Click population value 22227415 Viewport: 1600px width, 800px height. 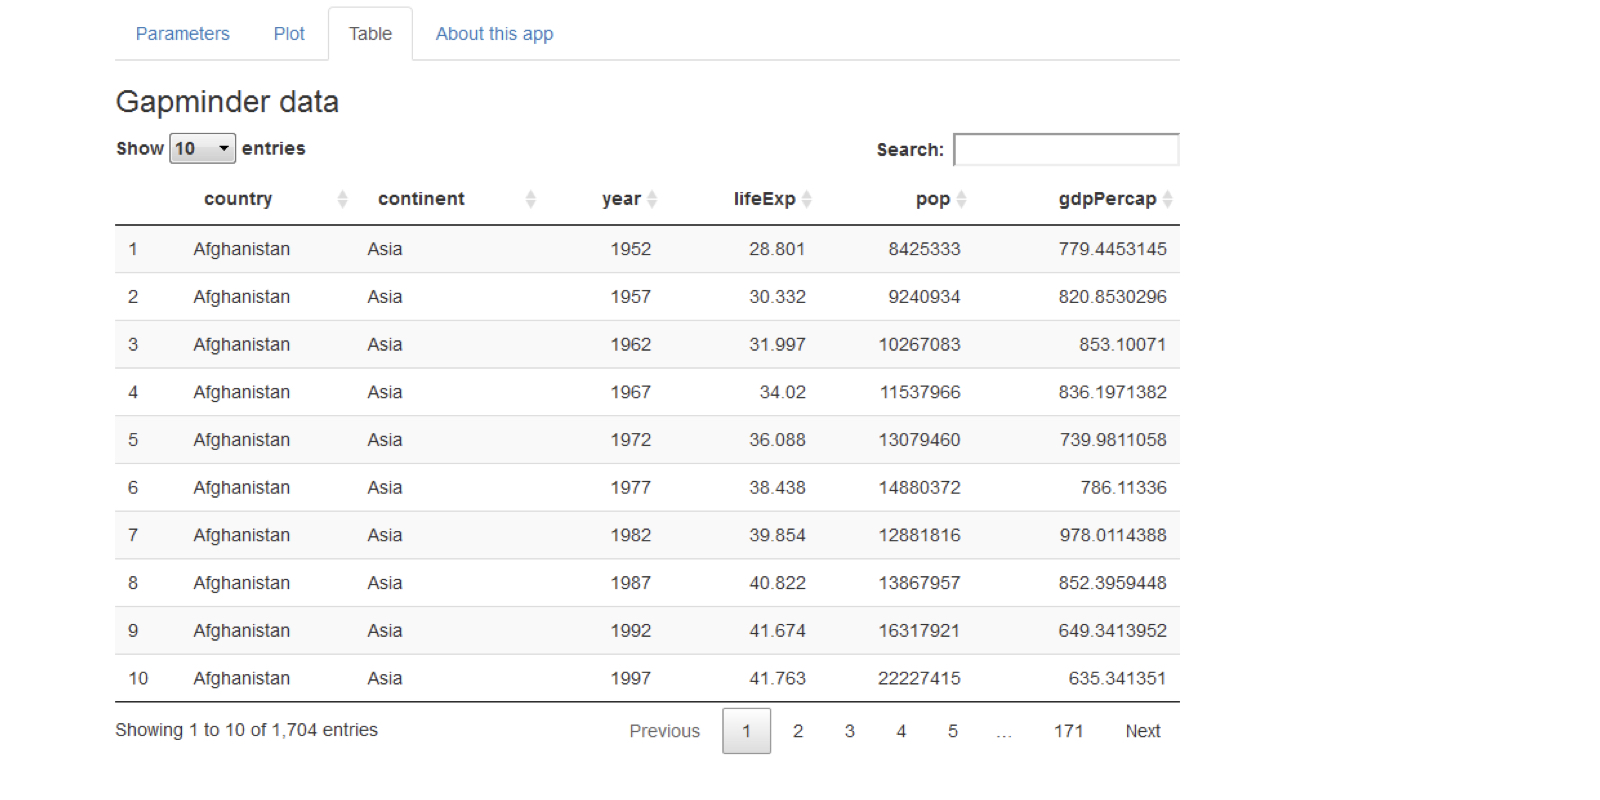(919, 678)
